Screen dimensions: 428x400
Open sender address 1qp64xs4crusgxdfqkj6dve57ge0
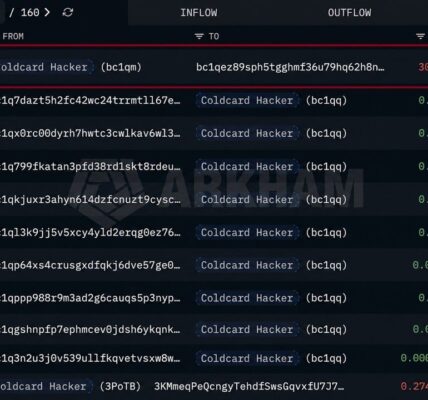pyautogui.click(x=90, y=265)
